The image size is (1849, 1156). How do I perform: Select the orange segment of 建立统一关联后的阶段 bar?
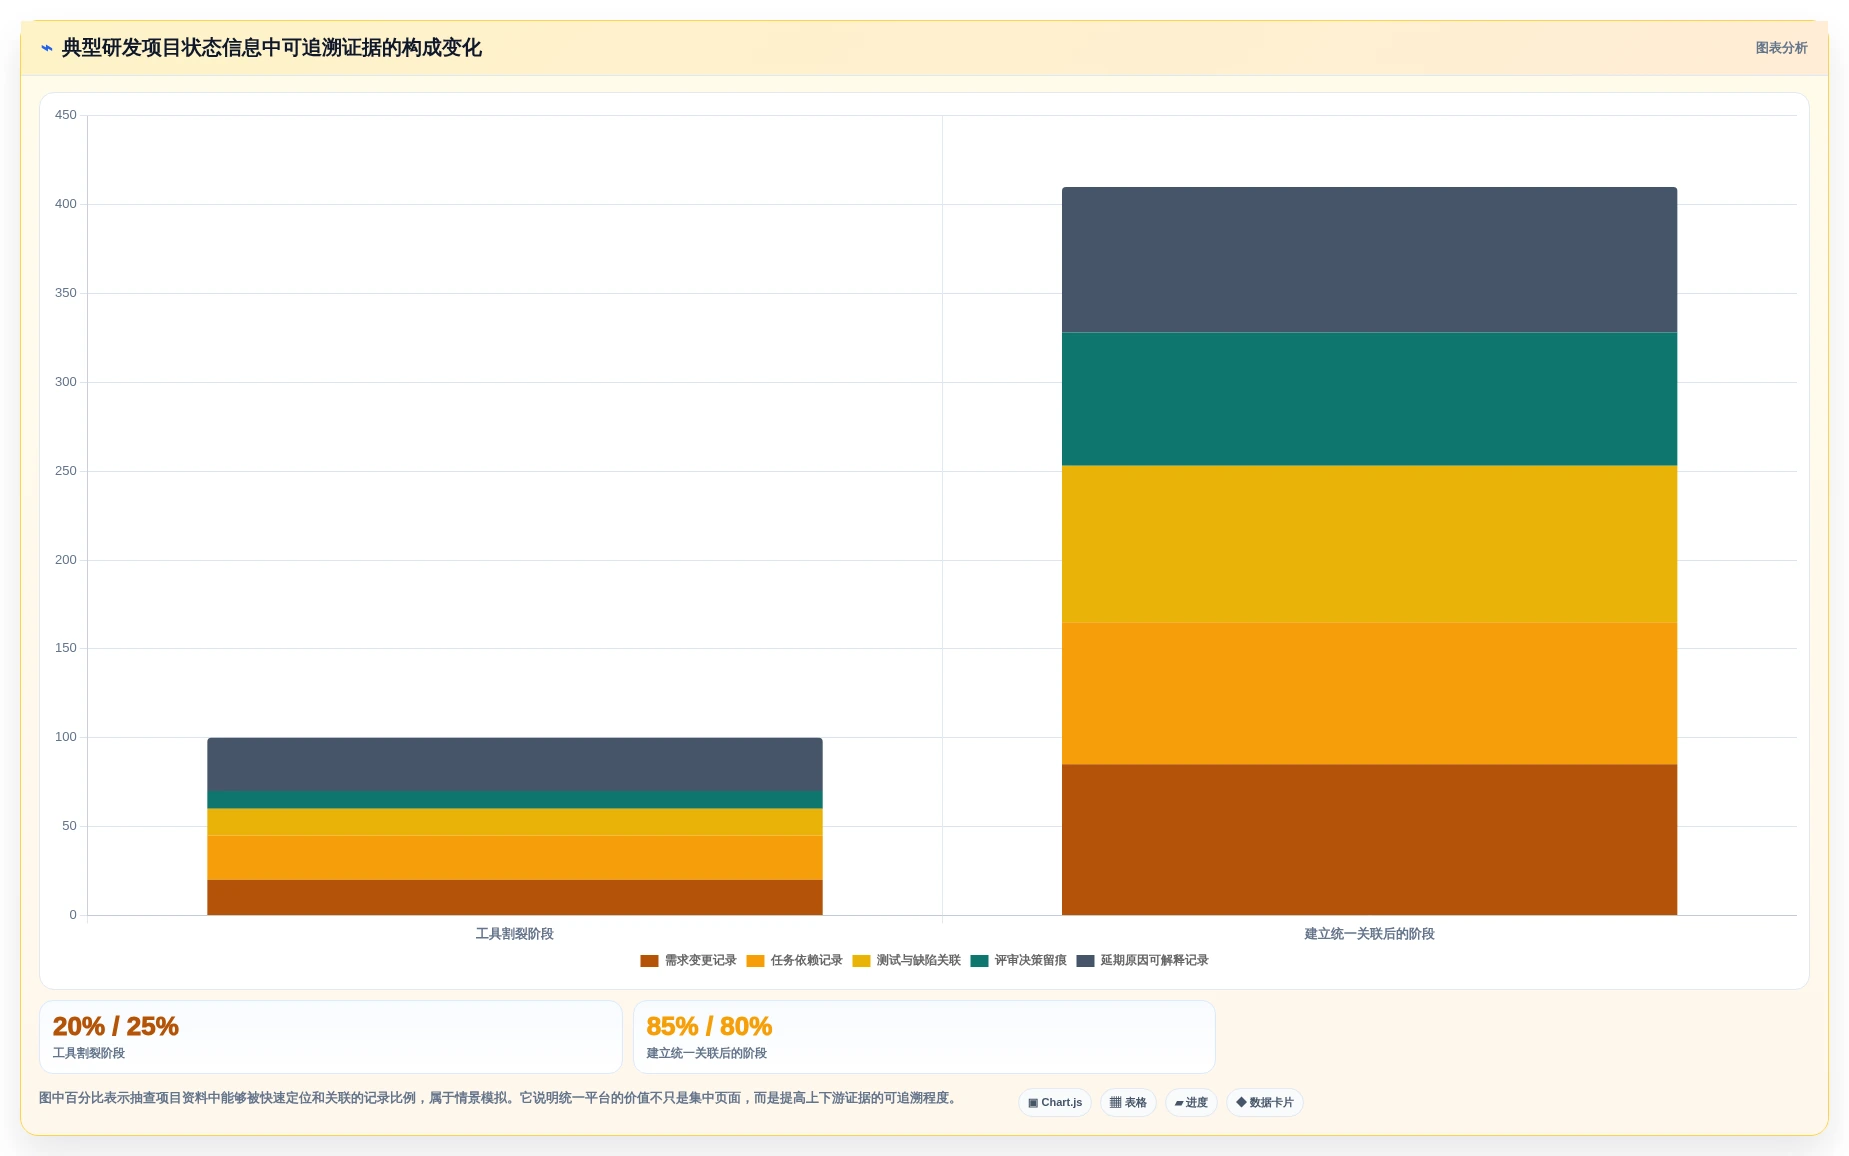[1369, 694]
